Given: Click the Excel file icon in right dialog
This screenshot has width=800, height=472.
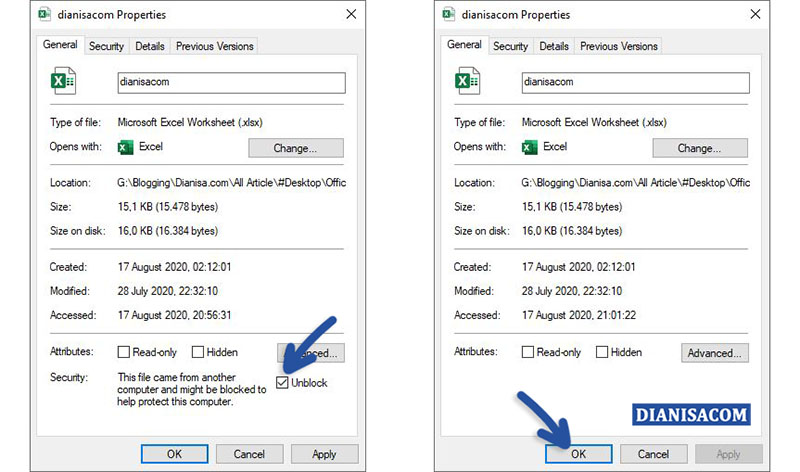Looking at the screenshot, I should pos(467,81).
